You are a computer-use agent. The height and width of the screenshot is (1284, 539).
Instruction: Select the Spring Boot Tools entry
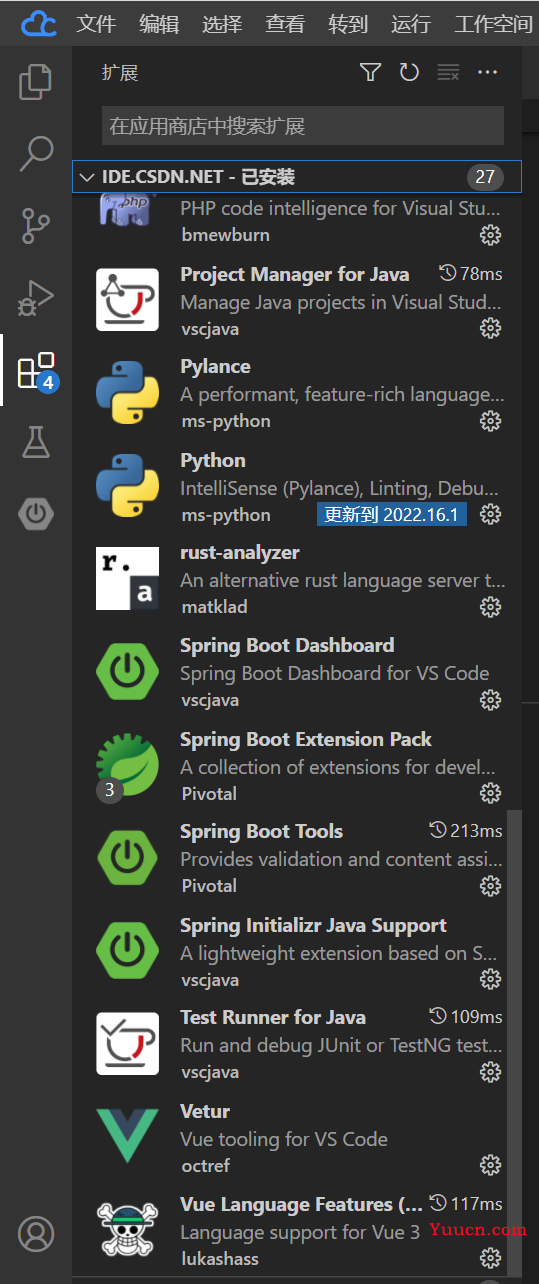(297, 859)
